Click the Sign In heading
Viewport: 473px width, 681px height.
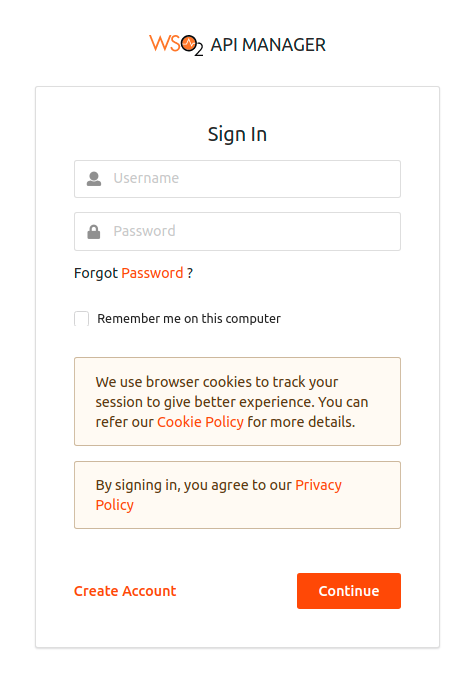click(237, 134)
